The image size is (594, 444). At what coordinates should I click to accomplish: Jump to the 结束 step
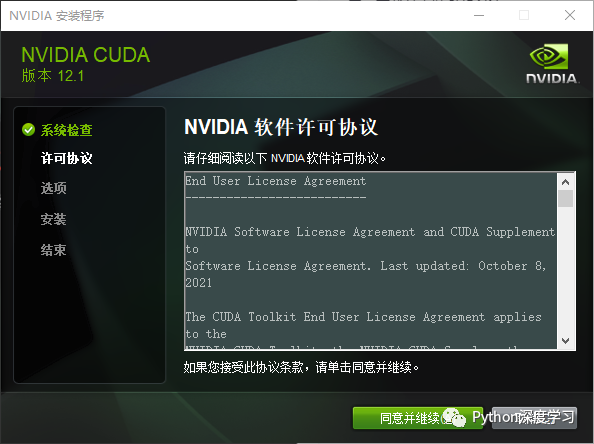53,250
